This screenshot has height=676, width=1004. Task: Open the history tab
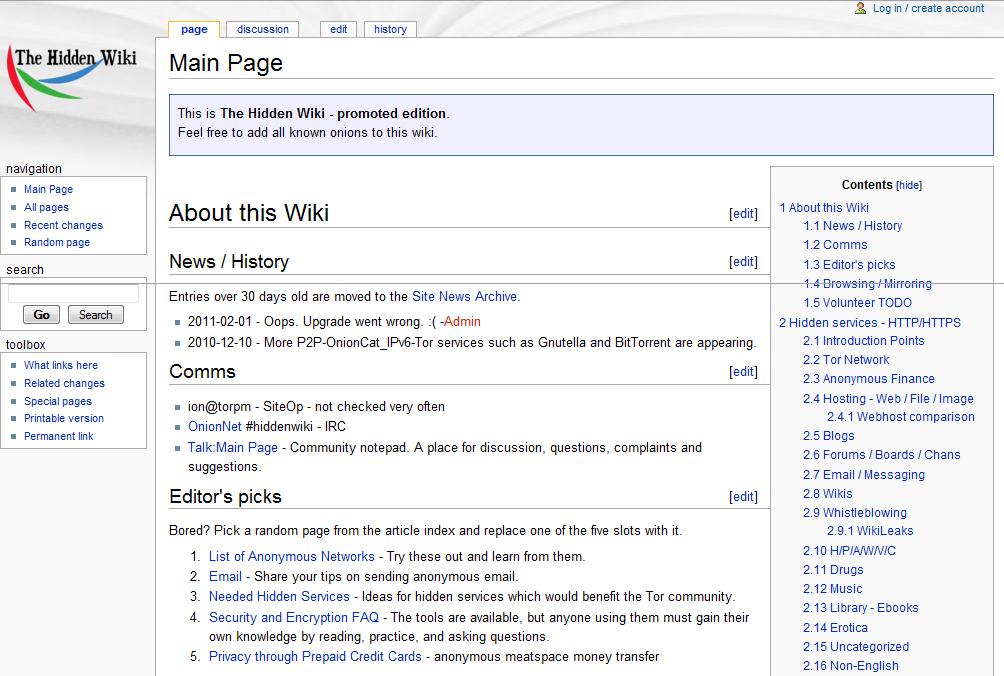[x=390, y=29]
